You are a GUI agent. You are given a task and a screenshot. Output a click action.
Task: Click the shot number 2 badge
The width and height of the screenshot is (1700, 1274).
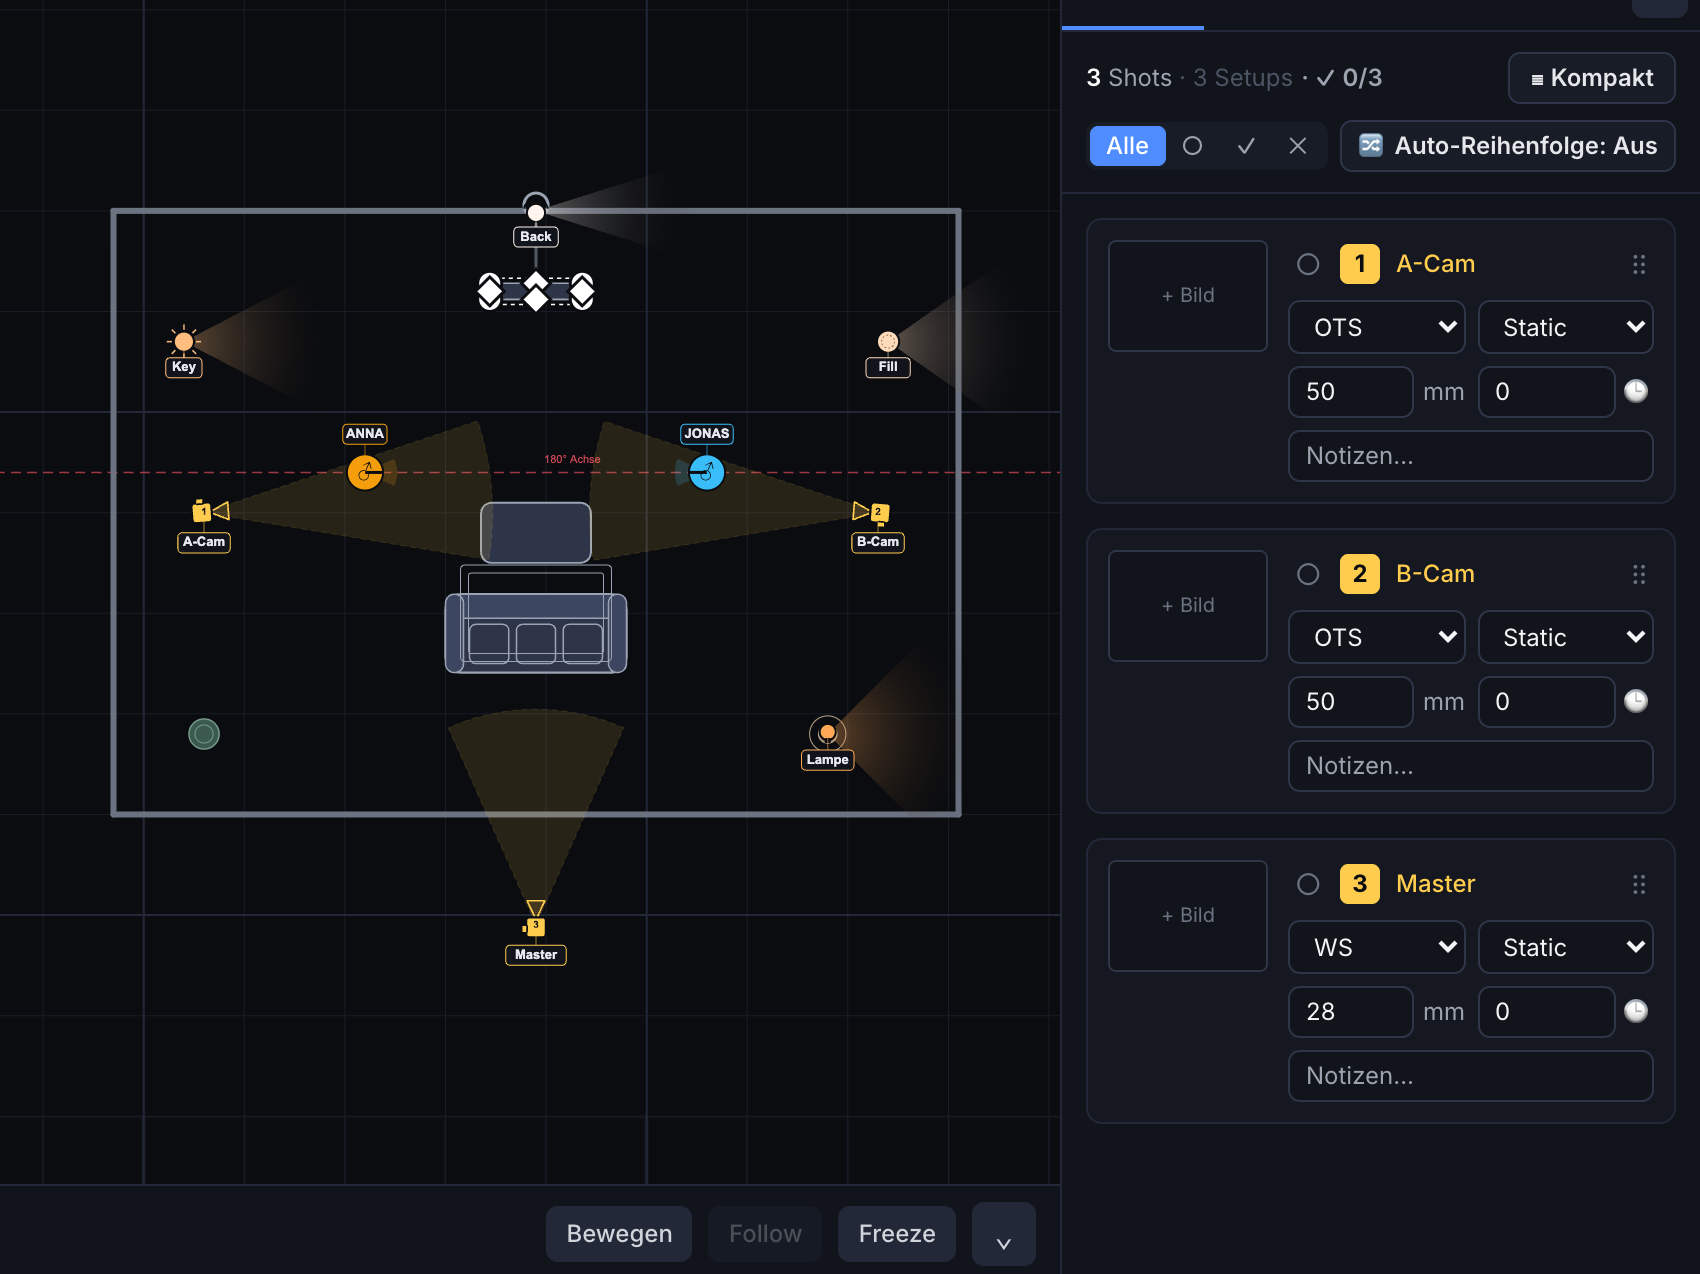(x=1360, y=574)
